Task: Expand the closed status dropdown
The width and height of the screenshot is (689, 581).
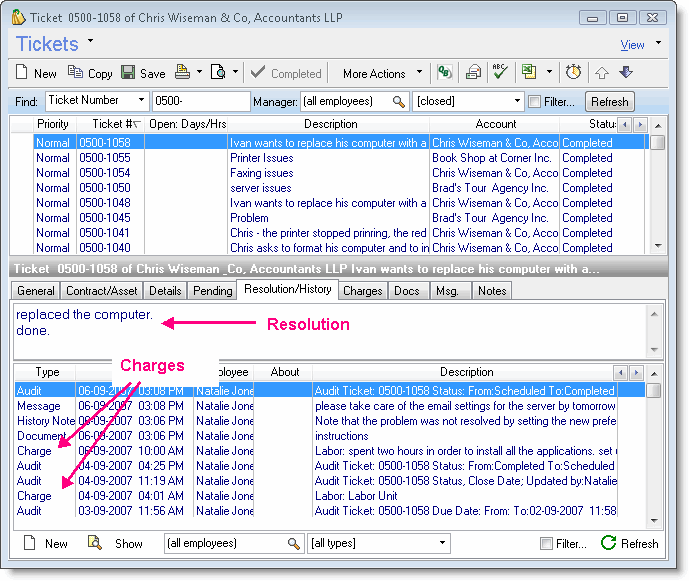Action: click(x=517, y=101)
